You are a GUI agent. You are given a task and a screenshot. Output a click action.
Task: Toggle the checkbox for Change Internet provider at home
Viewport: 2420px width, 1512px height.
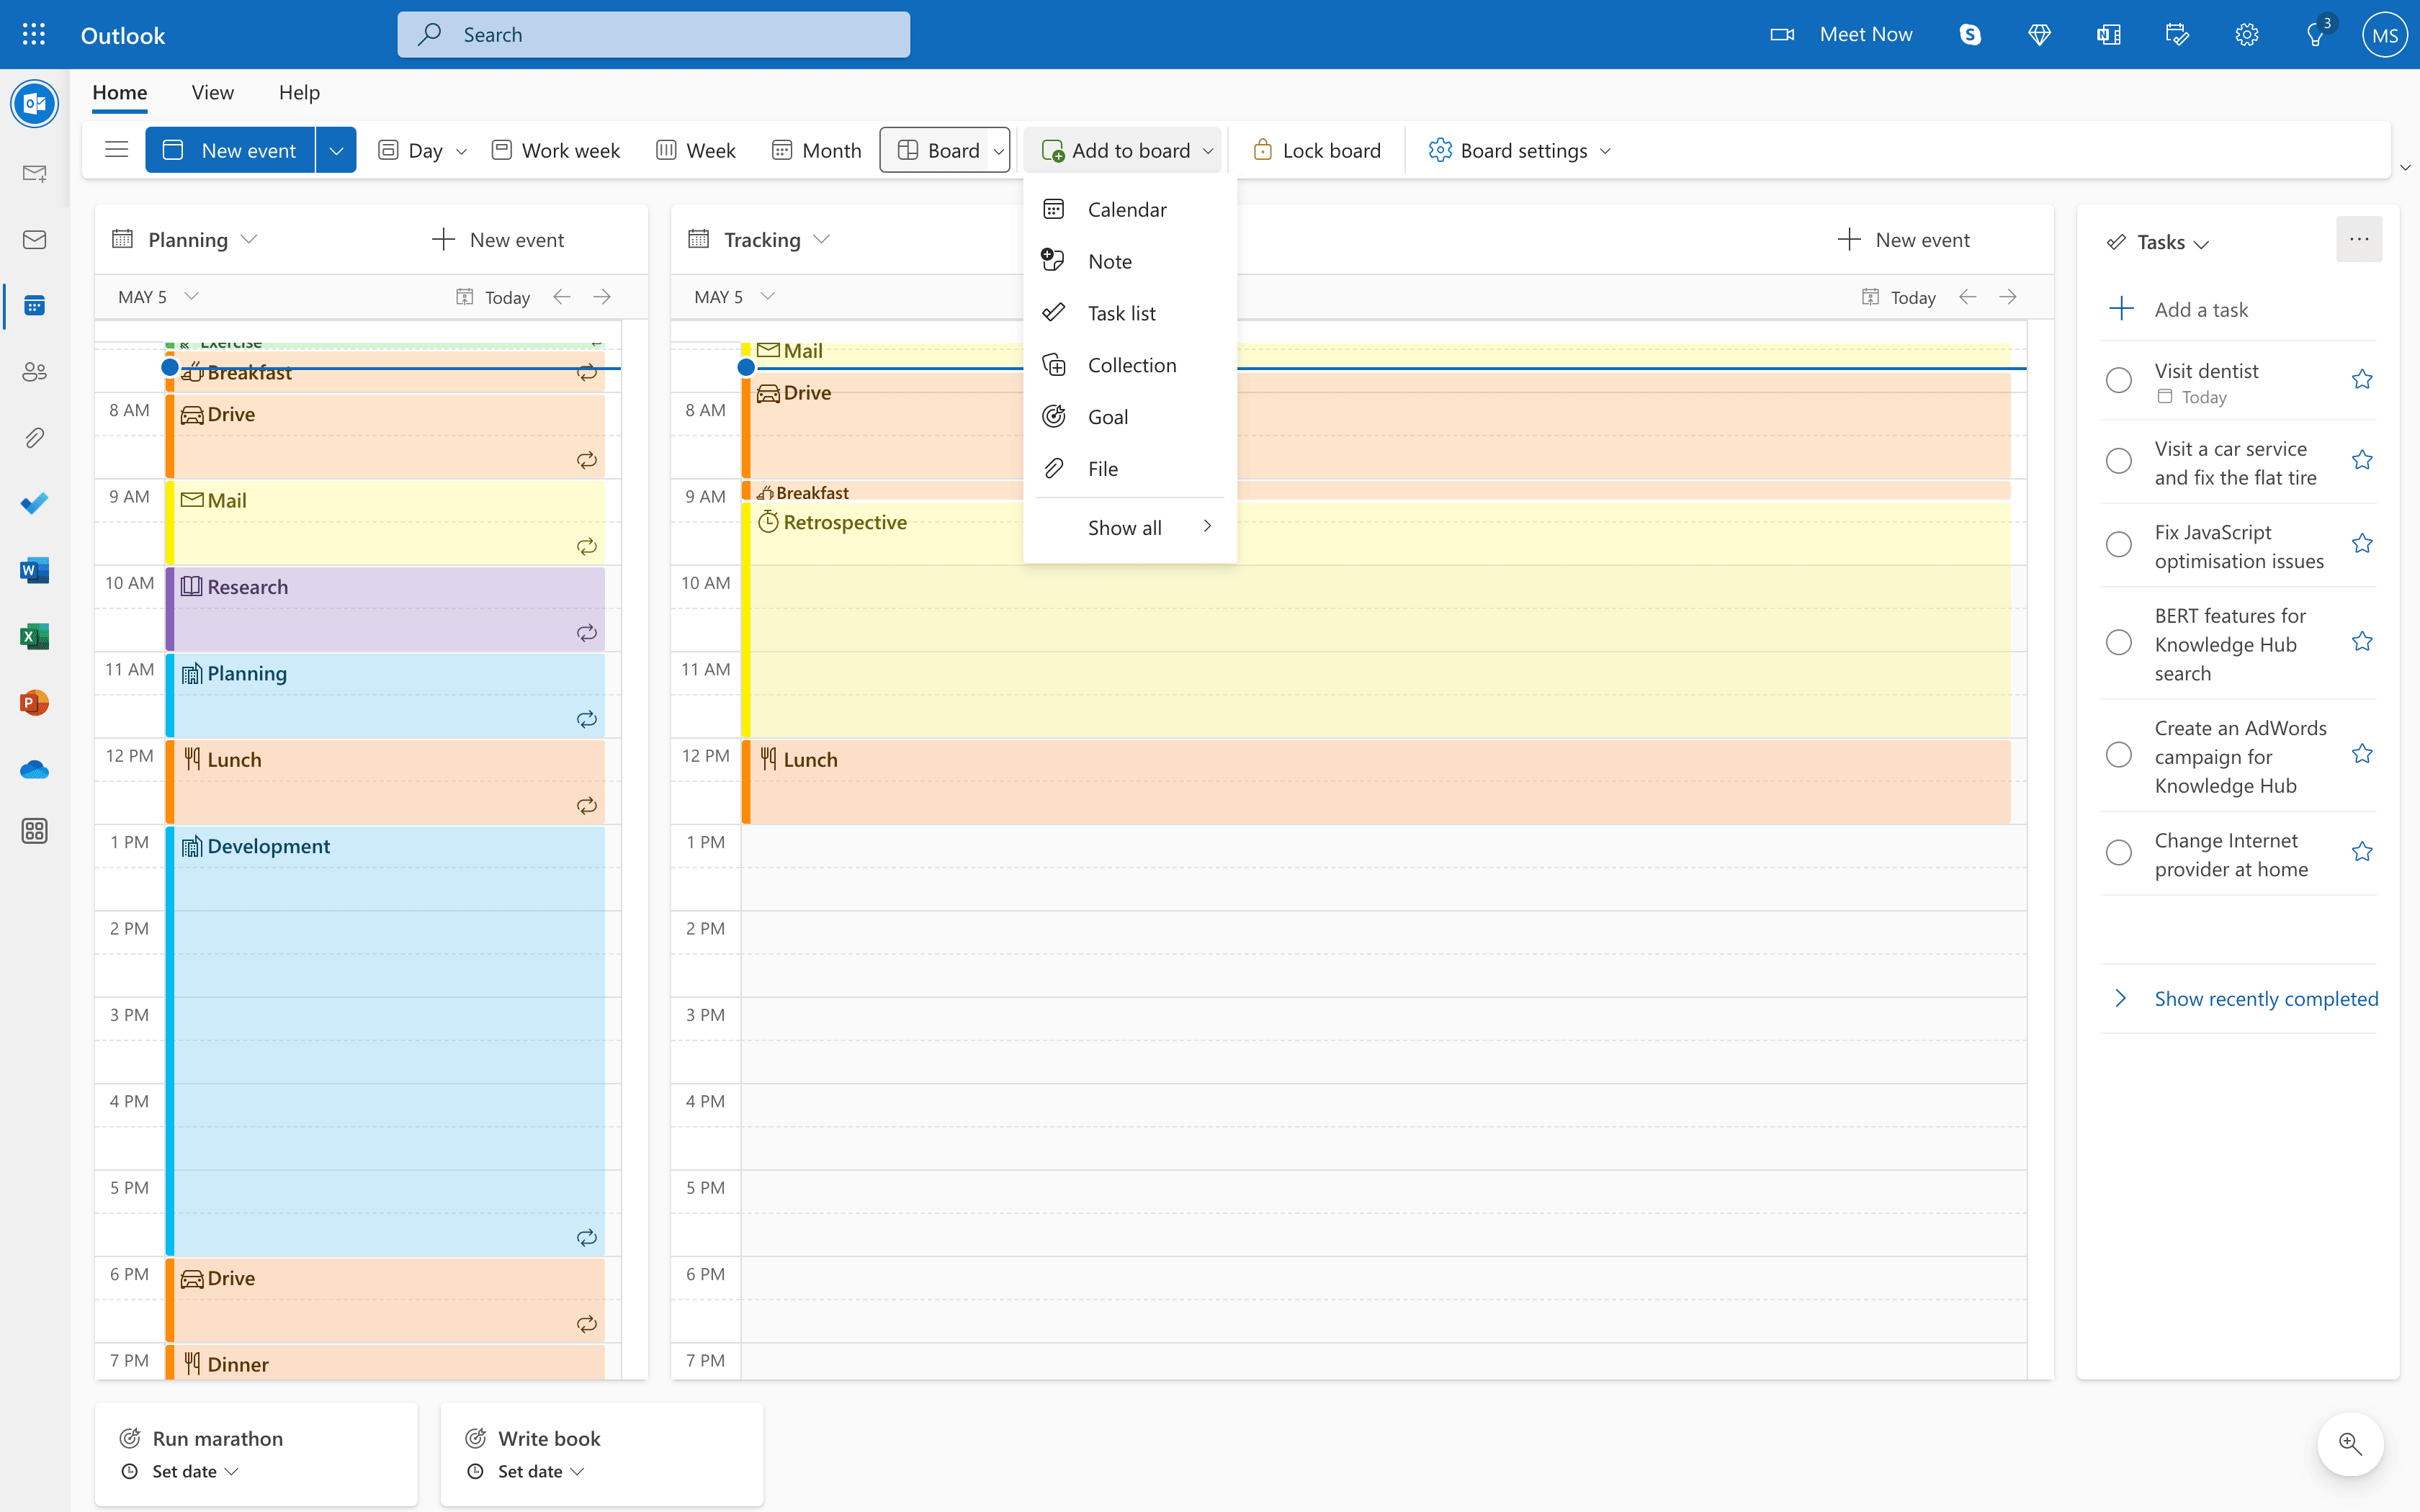point(2119,853)
